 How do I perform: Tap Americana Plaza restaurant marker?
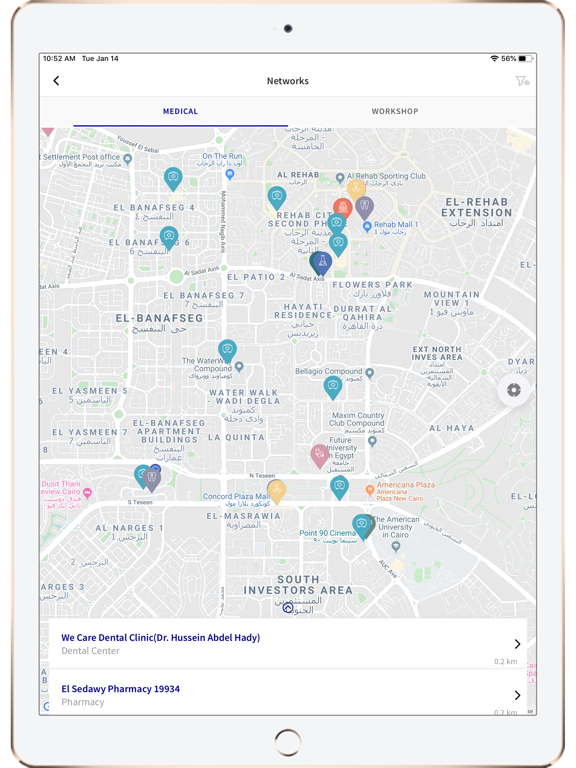coord(370,489)
